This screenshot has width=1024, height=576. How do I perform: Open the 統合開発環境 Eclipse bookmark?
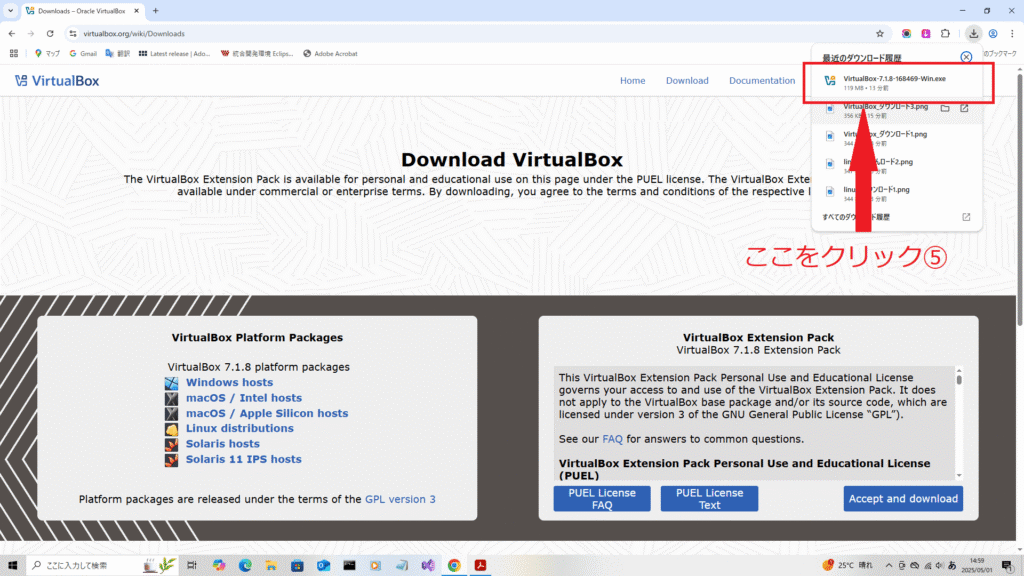point(257,54)
